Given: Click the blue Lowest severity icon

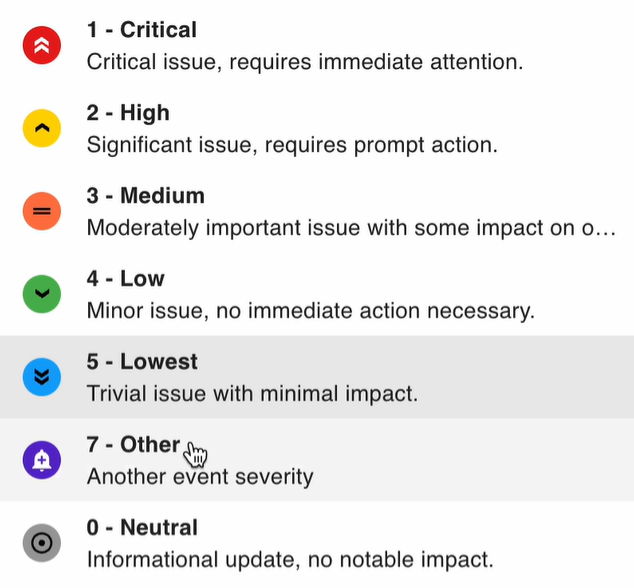Looking at the screenshot, I should [x=41, y=377].
